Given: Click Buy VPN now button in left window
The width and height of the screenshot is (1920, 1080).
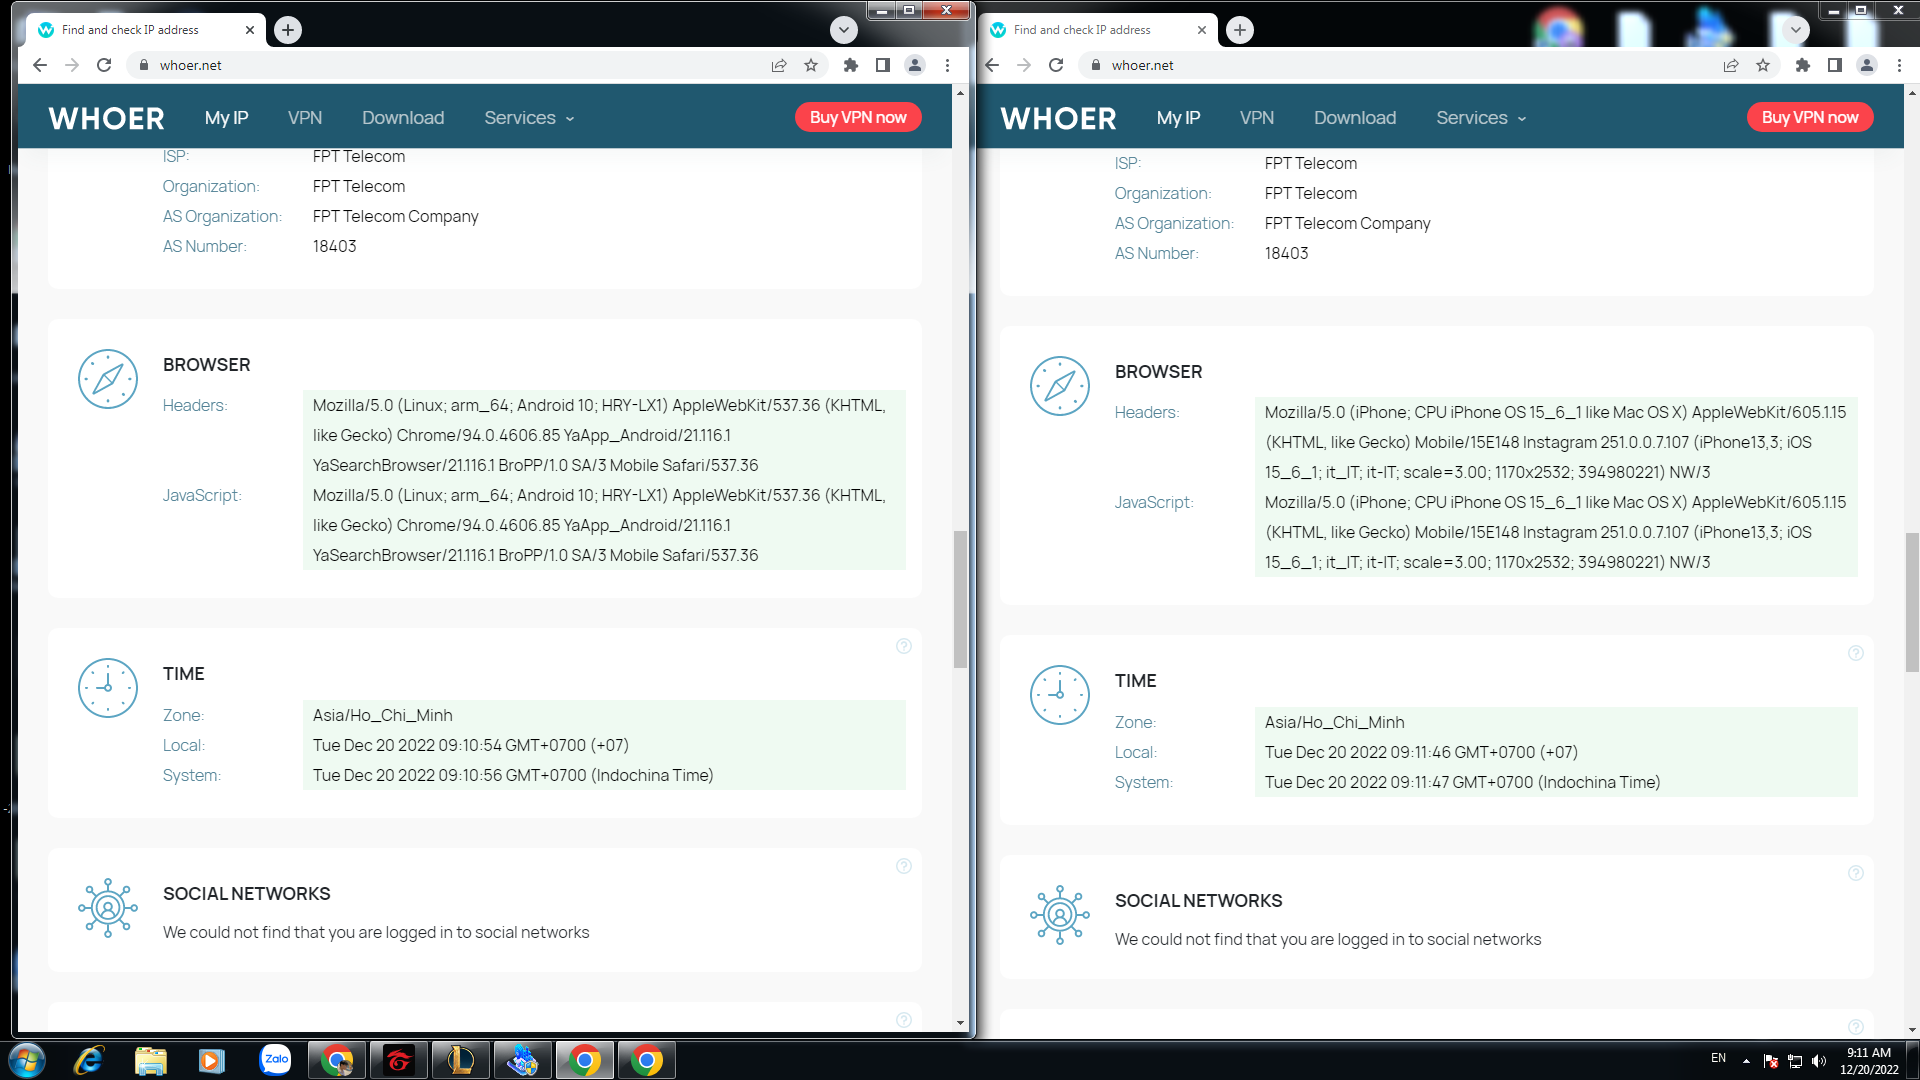Looking at the screenshot, I should pyautogui.click(x=858, y=117).
